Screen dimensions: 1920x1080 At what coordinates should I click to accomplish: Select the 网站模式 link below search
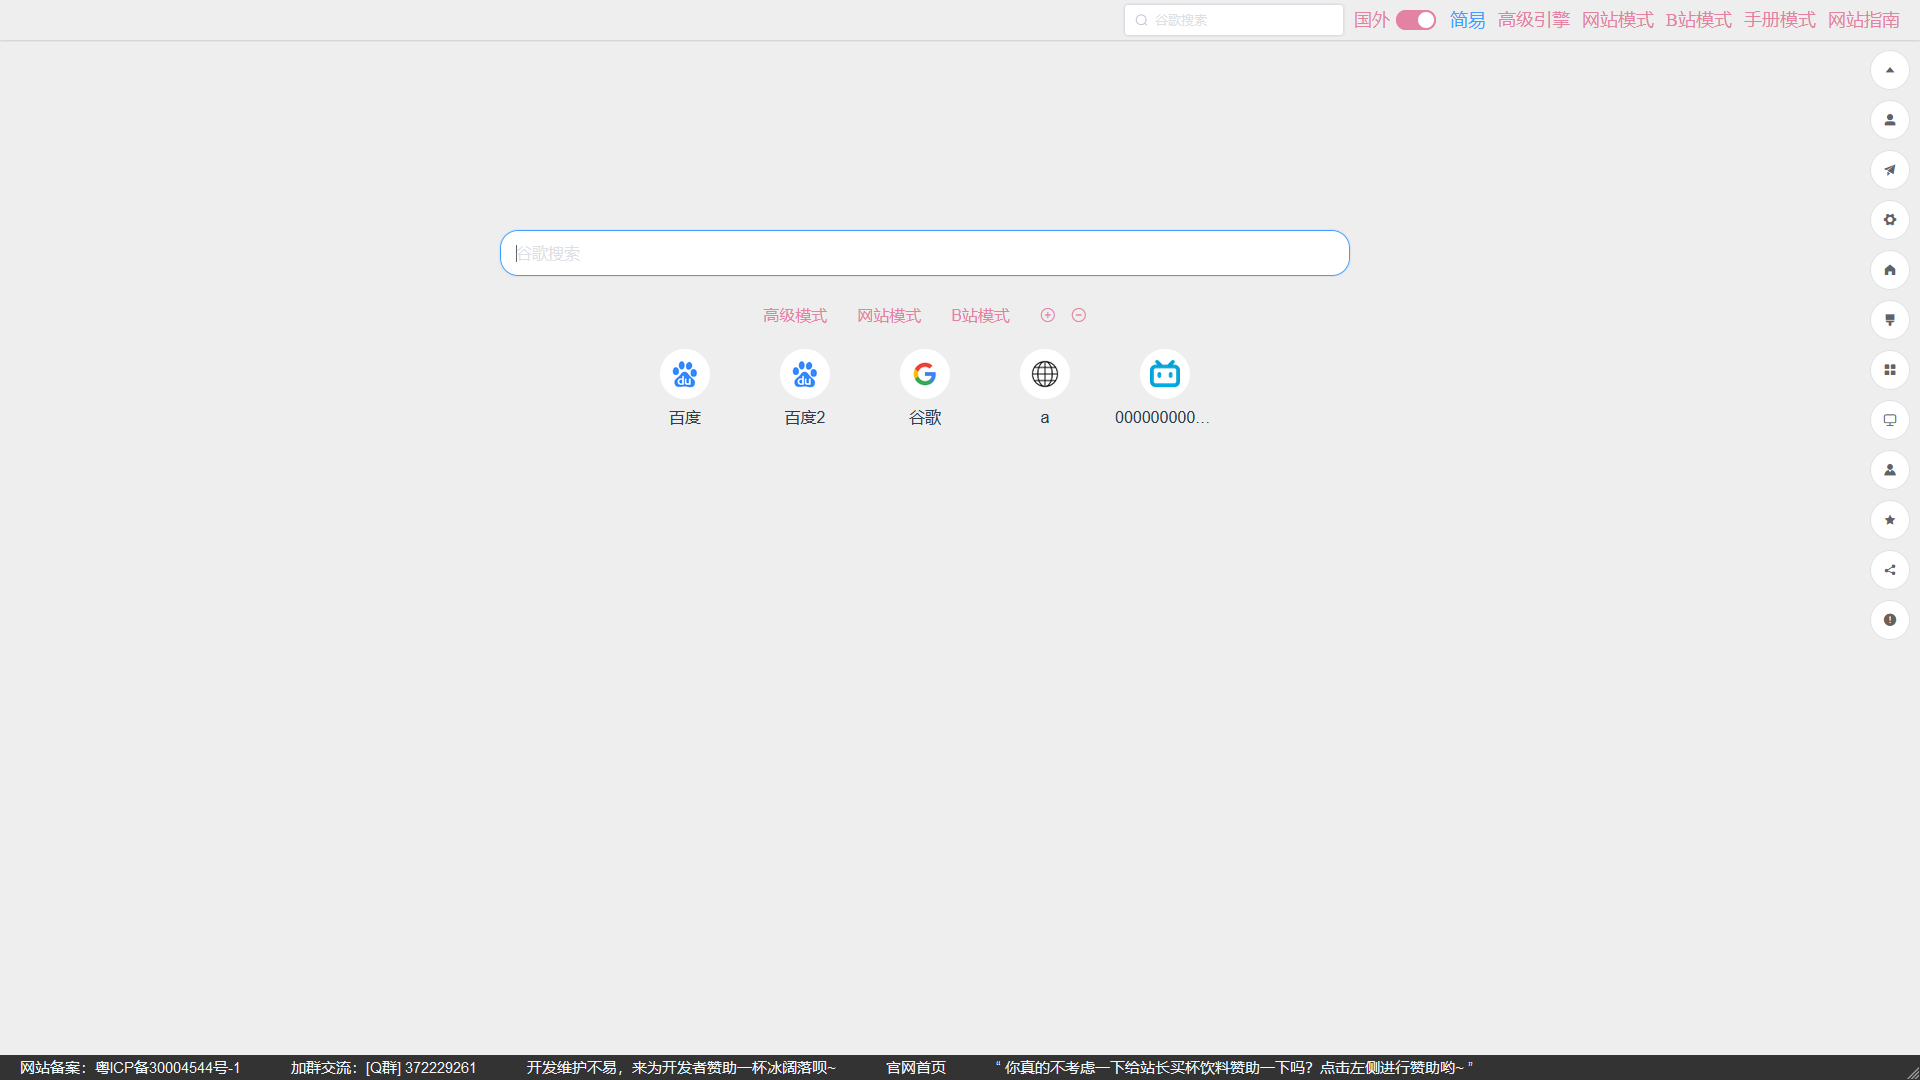(x=888, y=316)
